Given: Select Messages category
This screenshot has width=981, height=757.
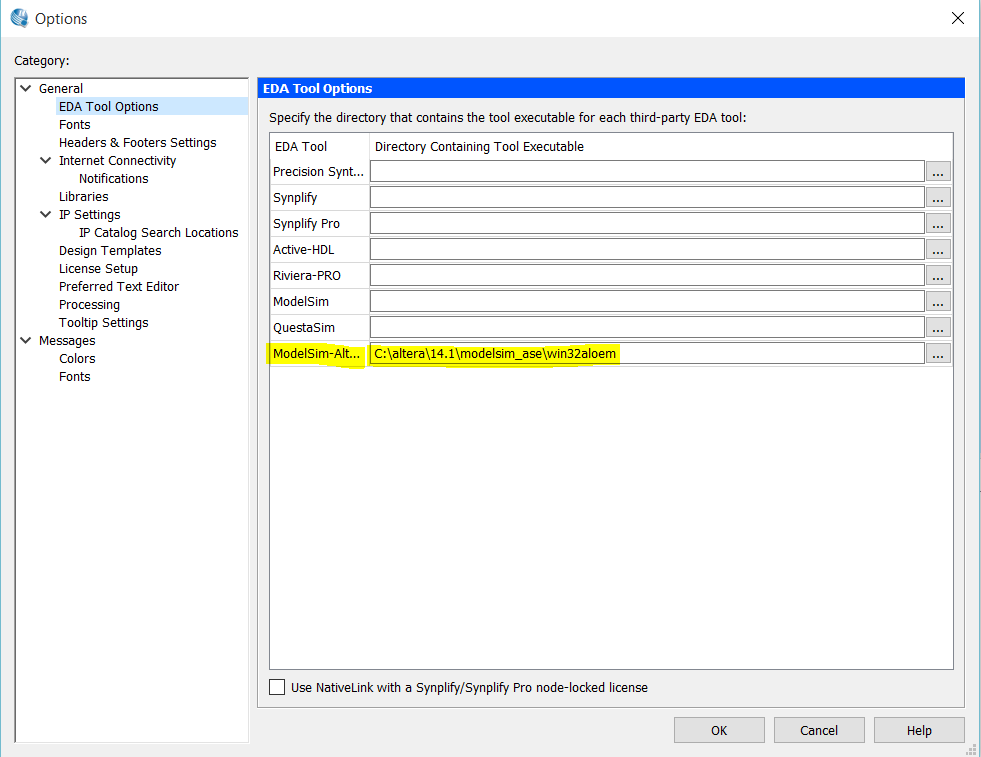Looking at the screenshot, I should click(67, 340).
